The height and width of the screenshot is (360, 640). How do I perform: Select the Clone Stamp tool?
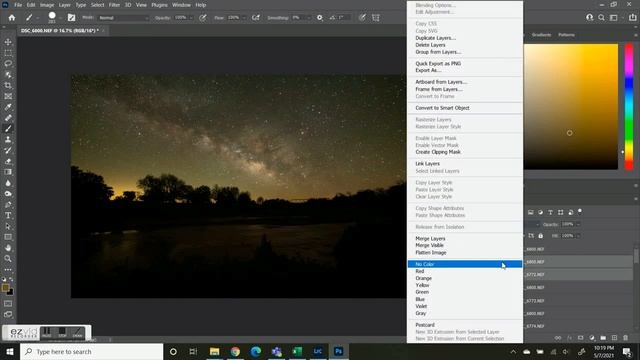(8, 140)
